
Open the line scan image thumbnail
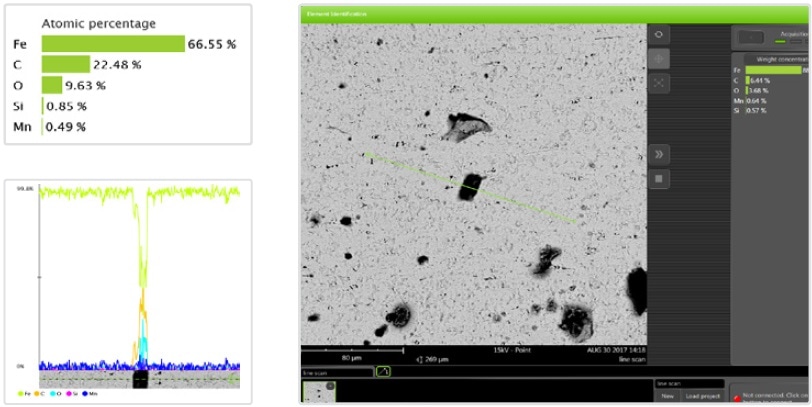point(319,391)
